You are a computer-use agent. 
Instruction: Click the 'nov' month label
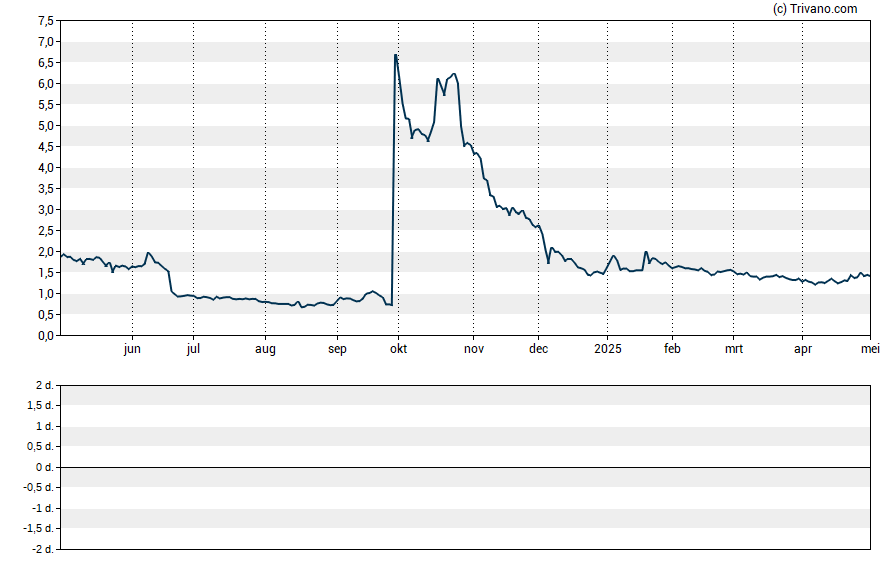click(474, 349)
